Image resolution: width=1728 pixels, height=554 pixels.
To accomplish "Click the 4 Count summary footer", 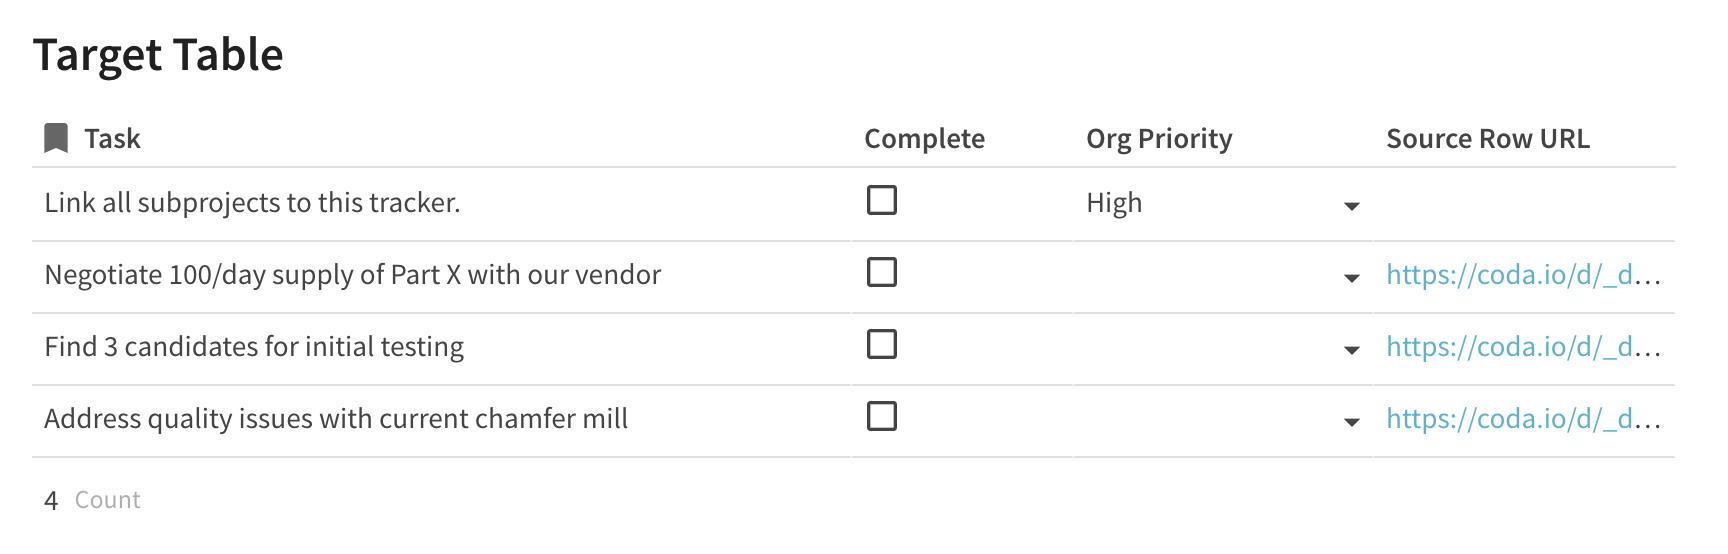I will tap(92, 500).
